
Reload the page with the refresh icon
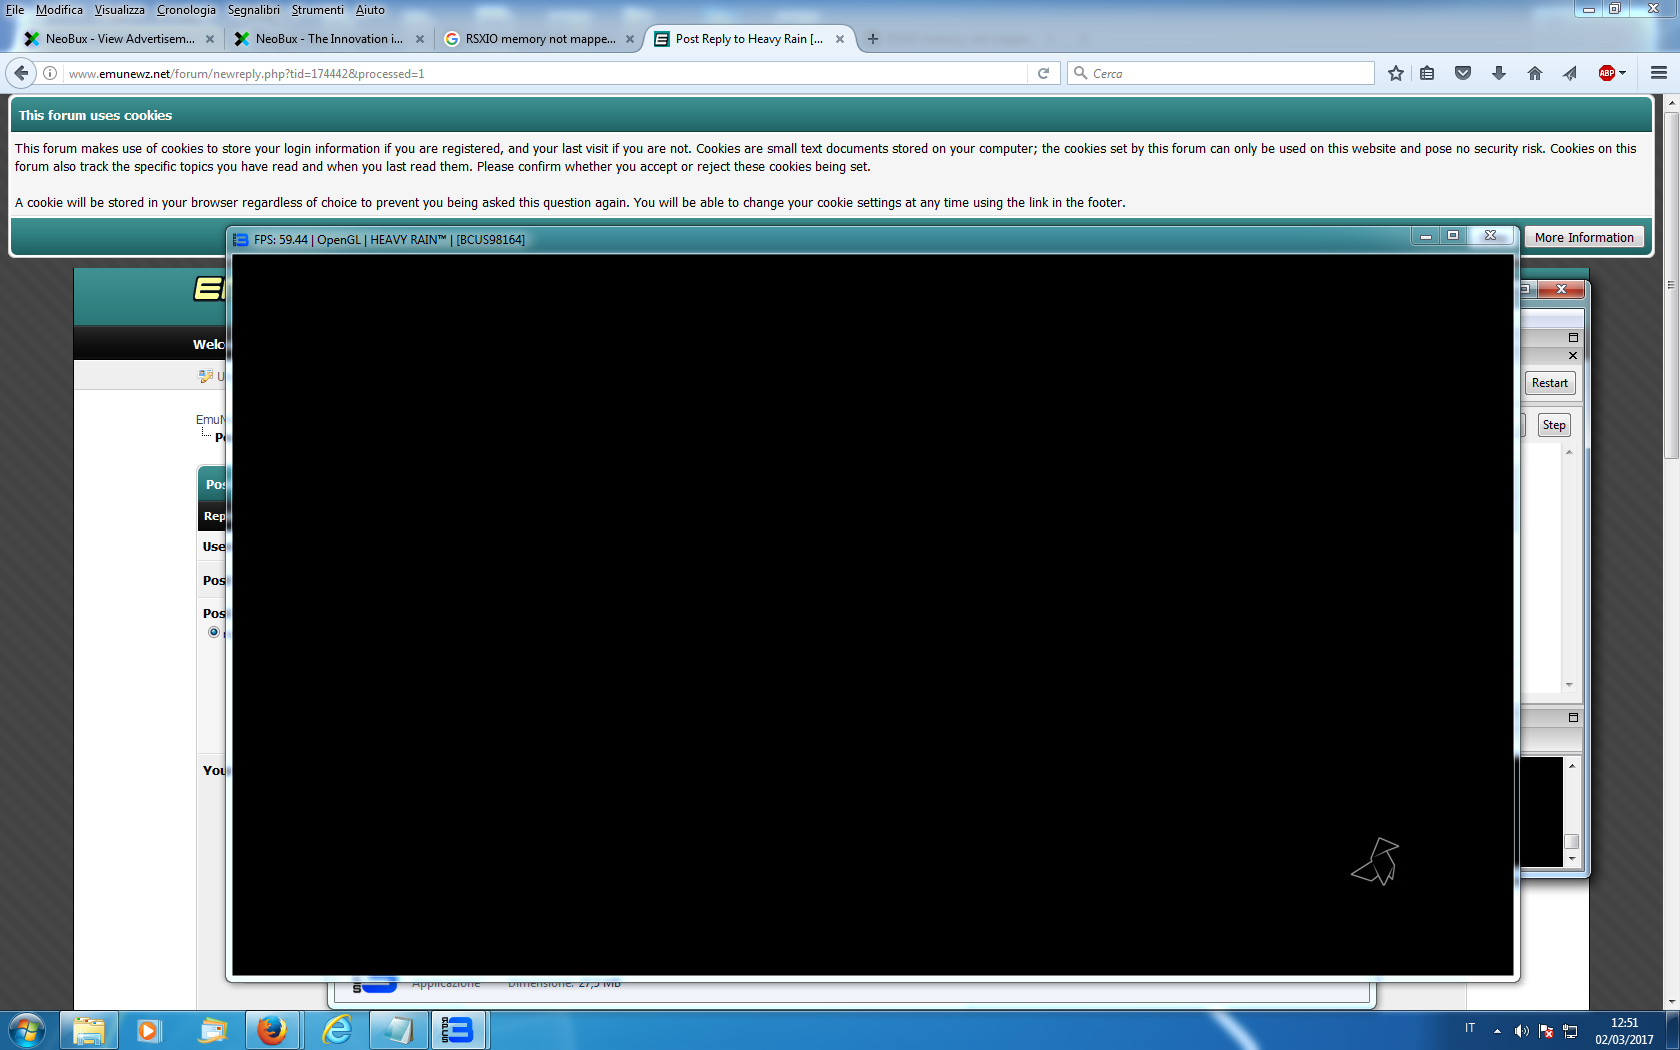point(1043,73)
